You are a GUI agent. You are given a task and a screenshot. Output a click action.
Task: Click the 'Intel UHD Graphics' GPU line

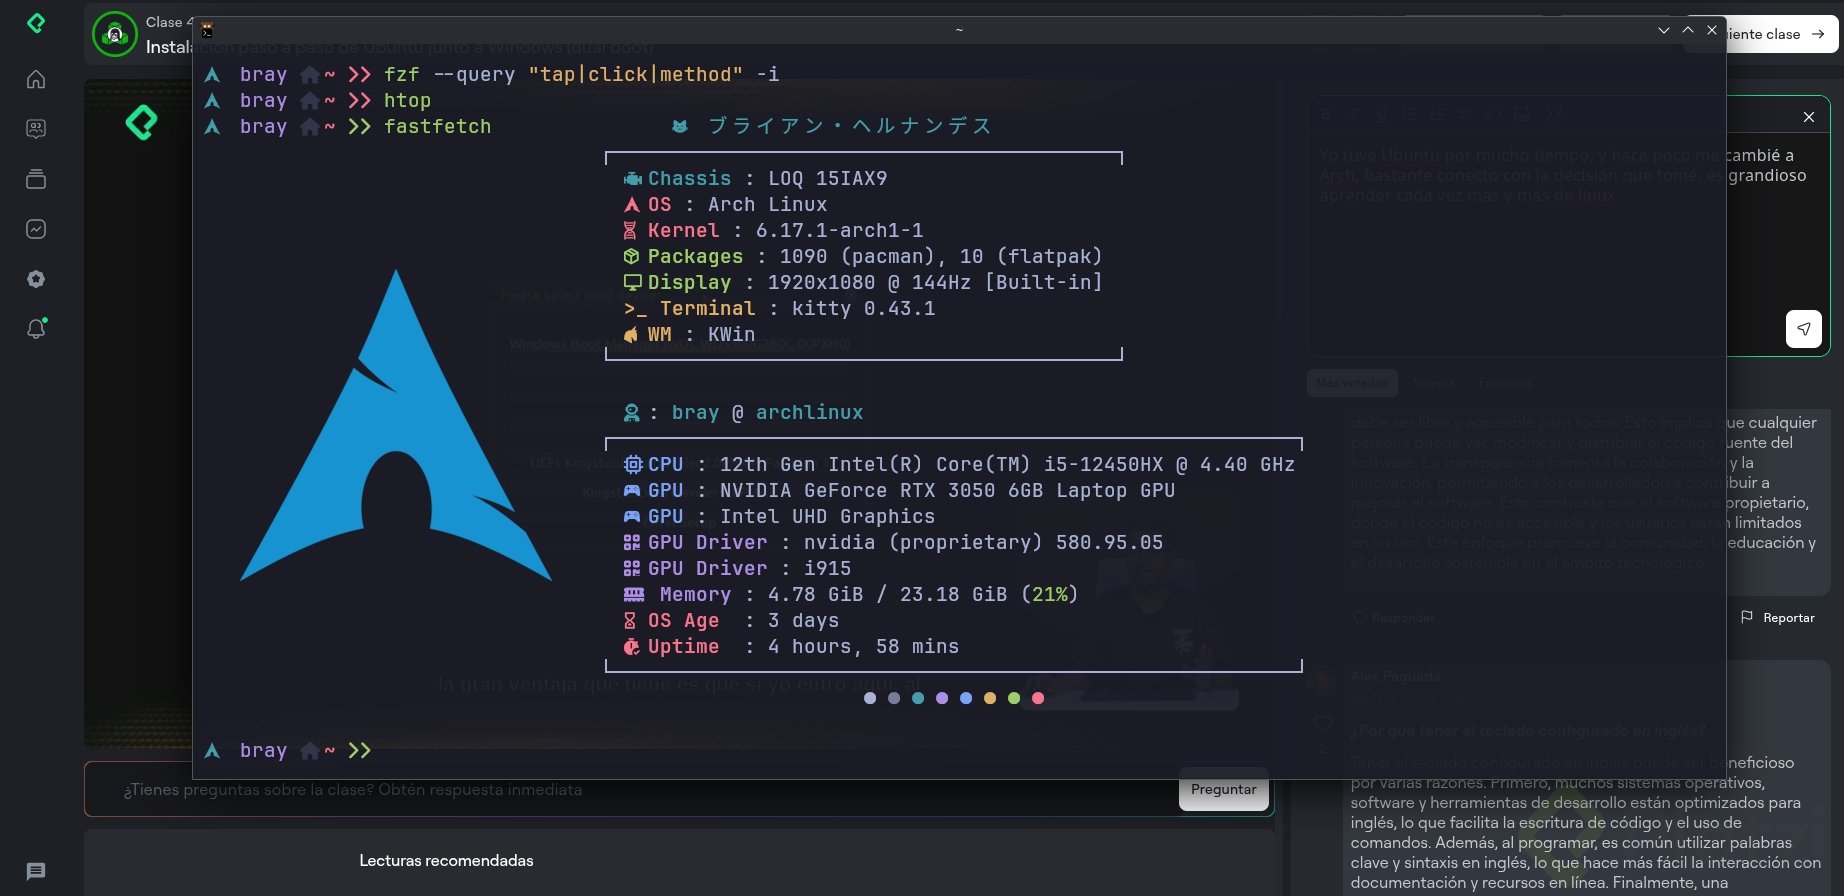click(x=828, y=517)
